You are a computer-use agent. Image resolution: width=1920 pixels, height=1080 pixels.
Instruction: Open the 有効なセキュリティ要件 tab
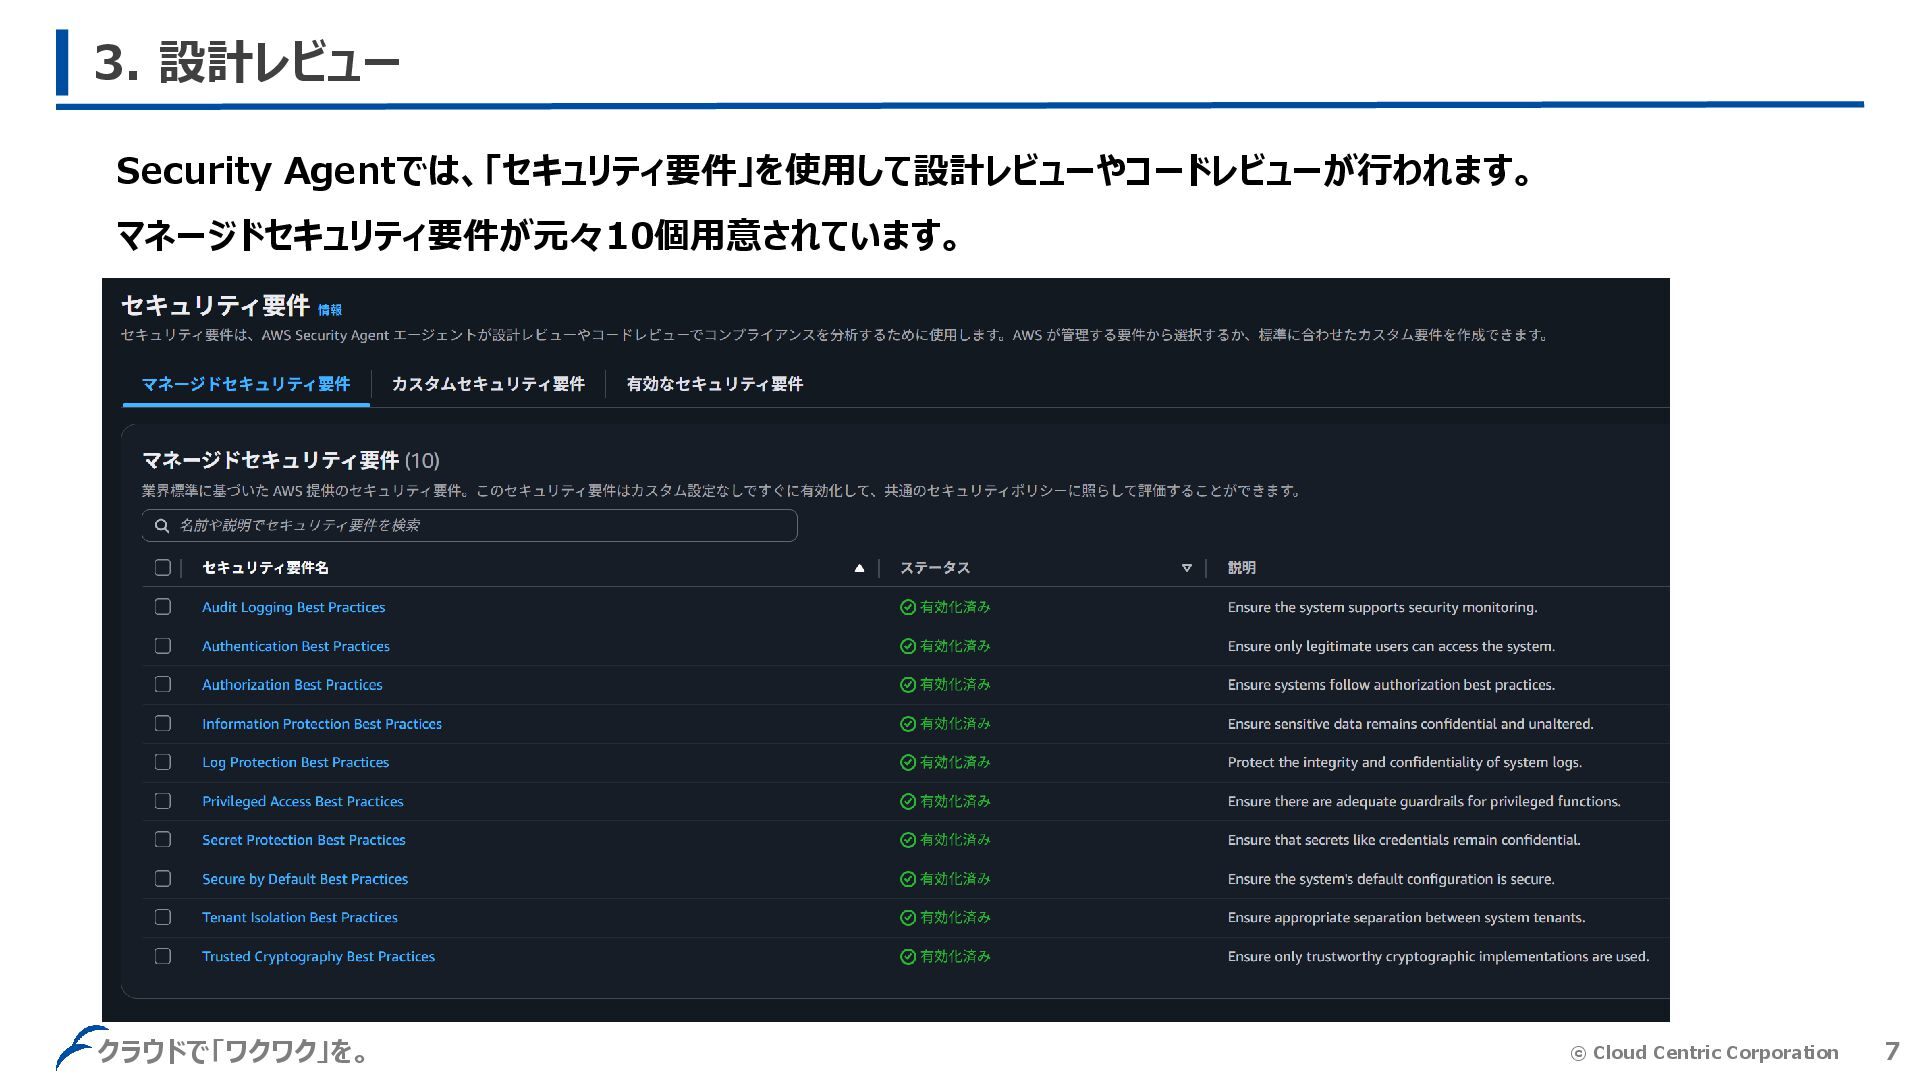point(714,384)
